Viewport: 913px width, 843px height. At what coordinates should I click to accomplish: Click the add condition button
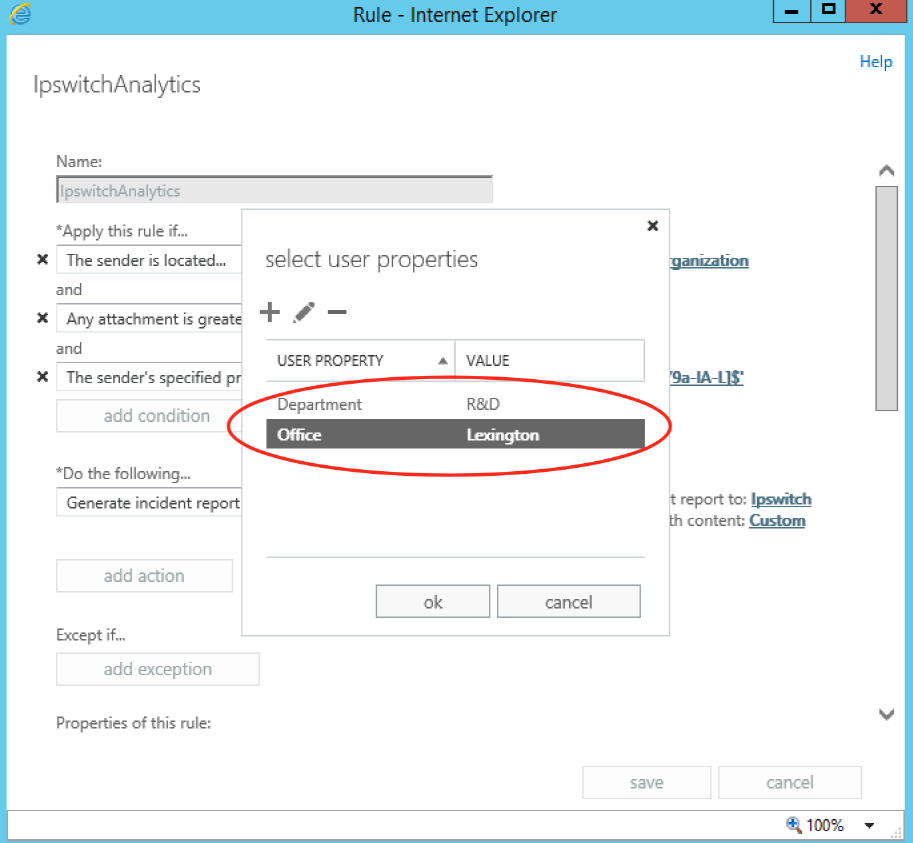coord(149,416)
